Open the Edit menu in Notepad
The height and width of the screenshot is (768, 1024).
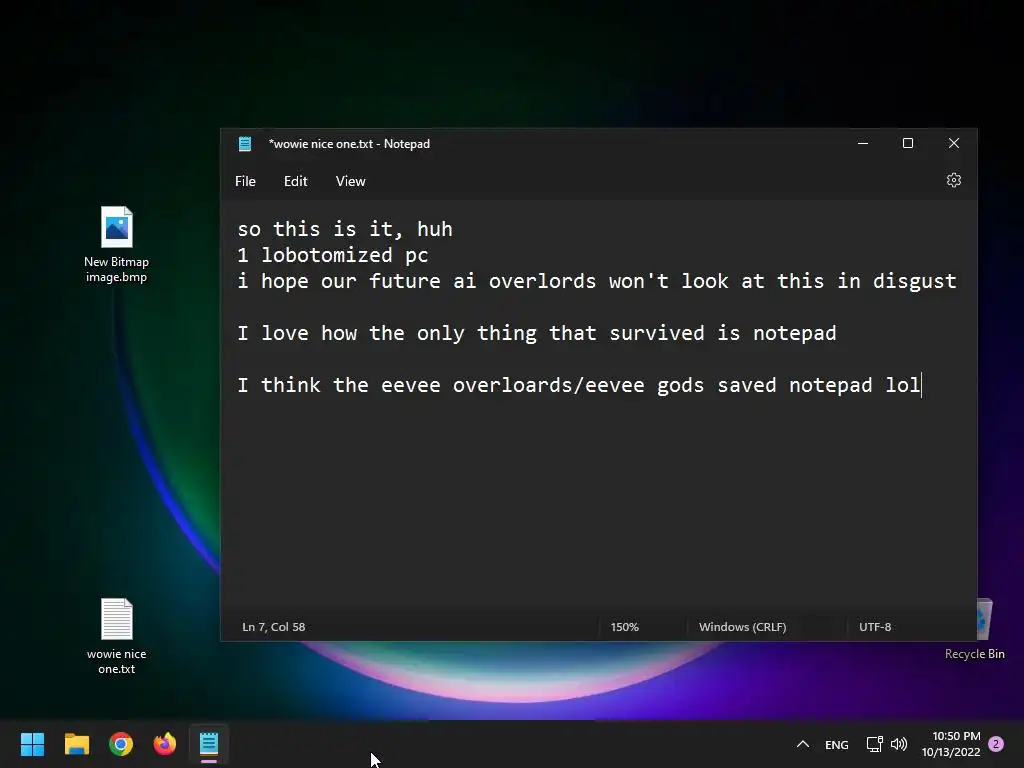click(x=295, y=182)
